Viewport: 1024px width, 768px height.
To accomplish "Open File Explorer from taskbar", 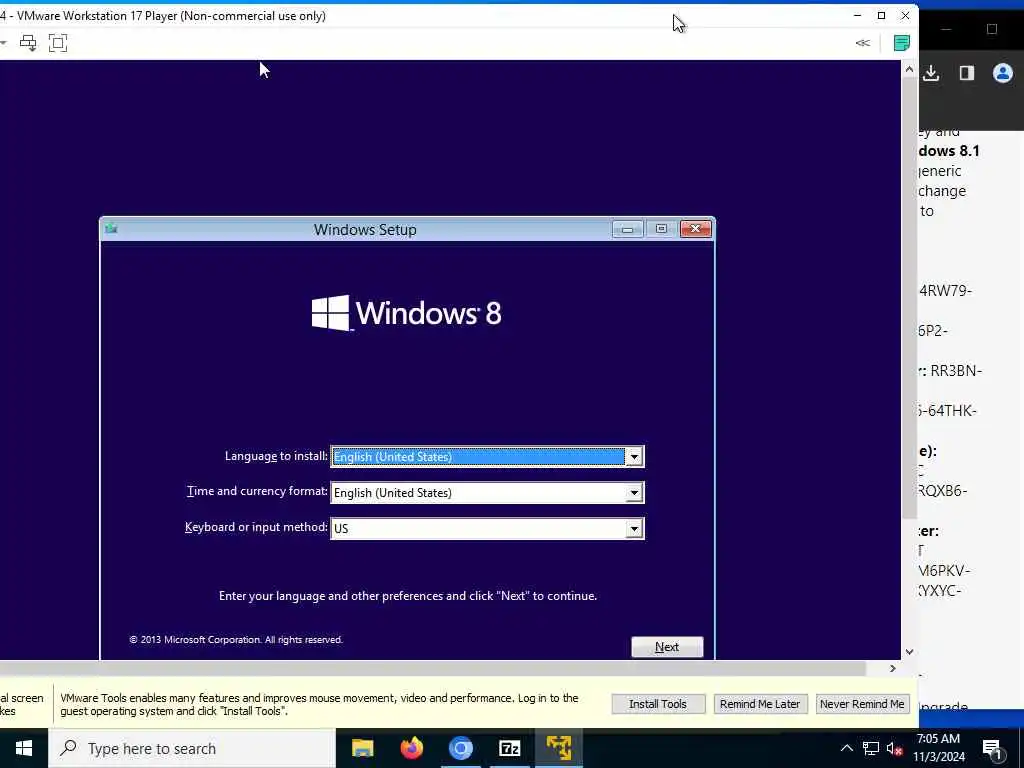I will [x=362, y=748].
